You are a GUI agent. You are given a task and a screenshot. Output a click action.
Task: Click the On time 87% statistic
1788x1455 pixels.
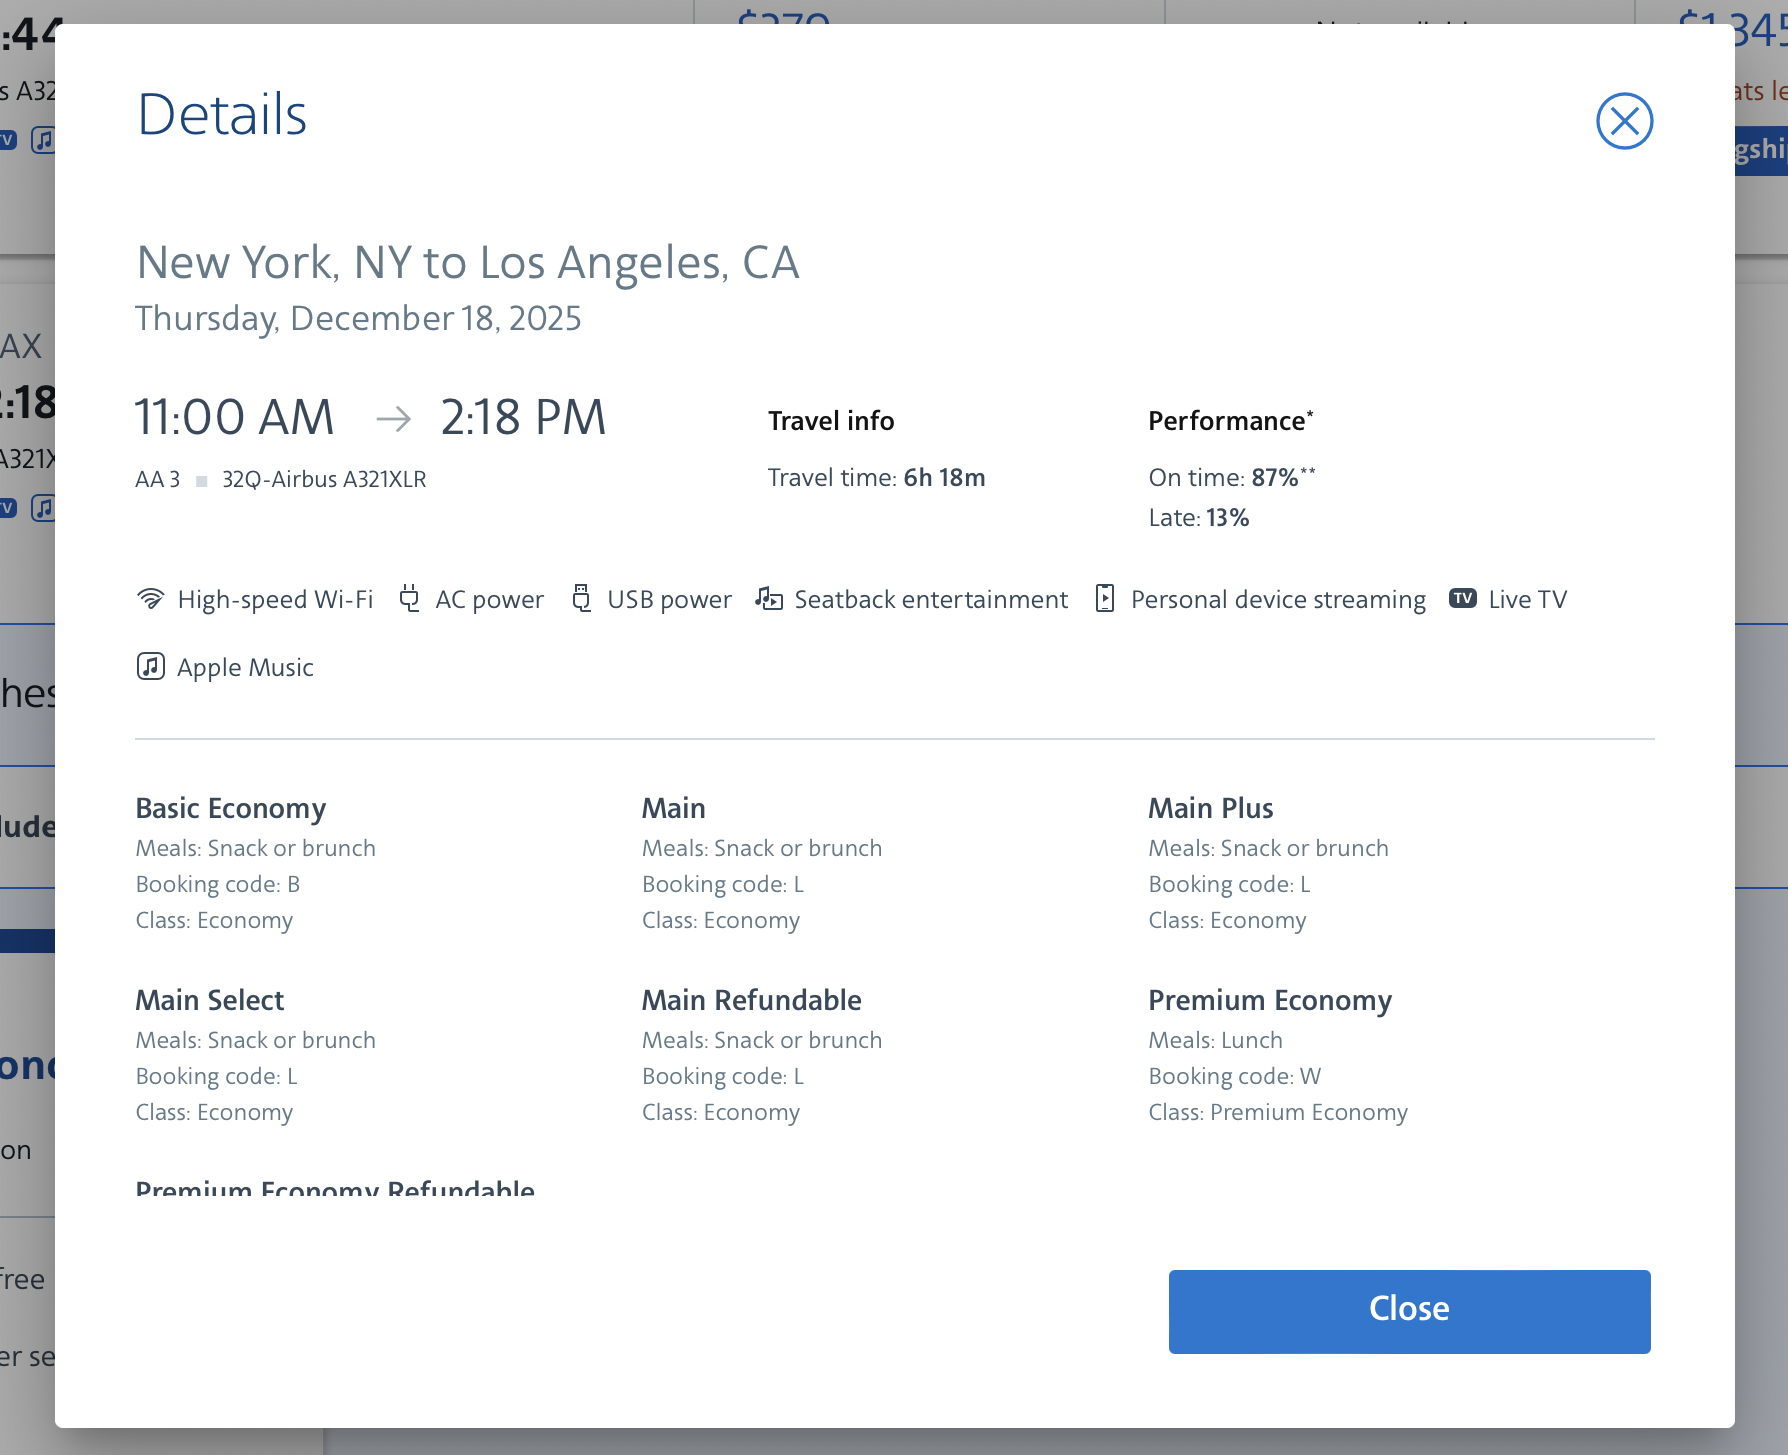pos(1231,478)
